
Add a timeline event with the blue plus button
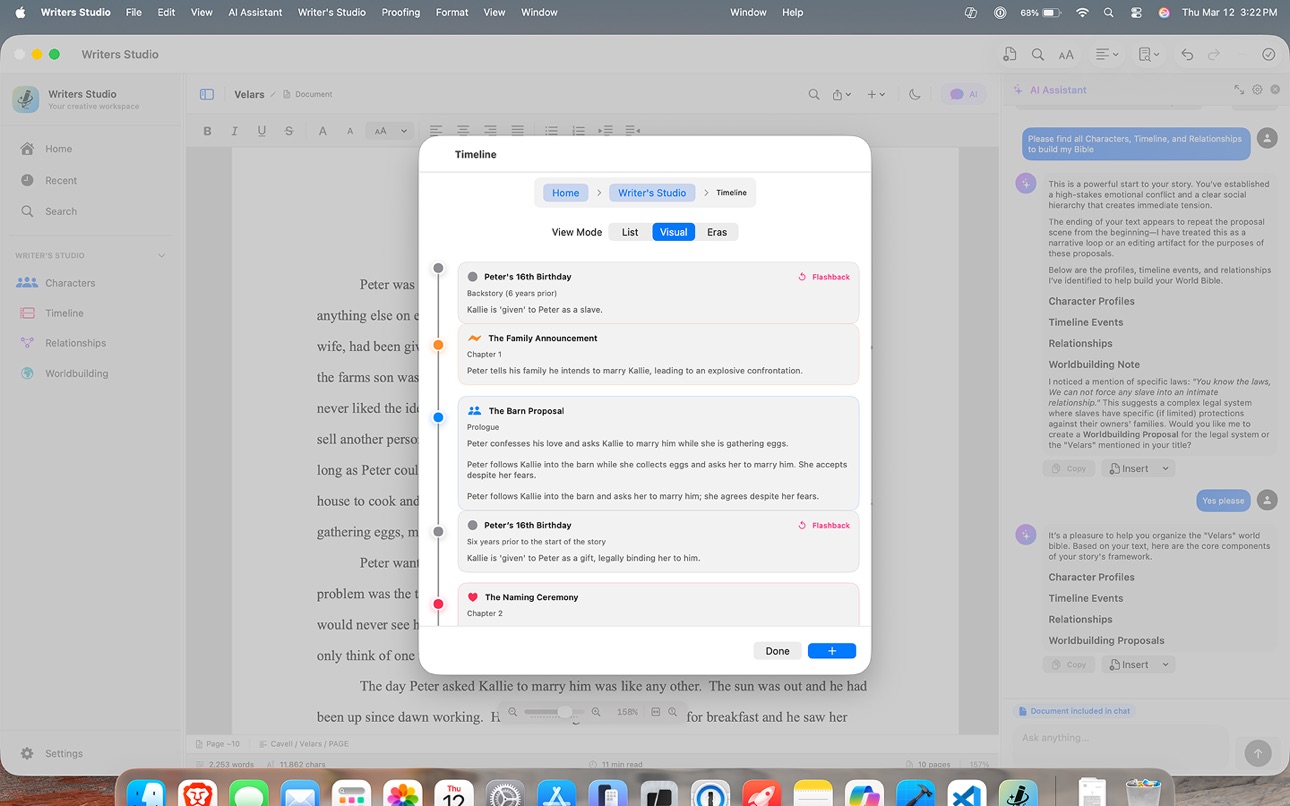click(832, 651)
